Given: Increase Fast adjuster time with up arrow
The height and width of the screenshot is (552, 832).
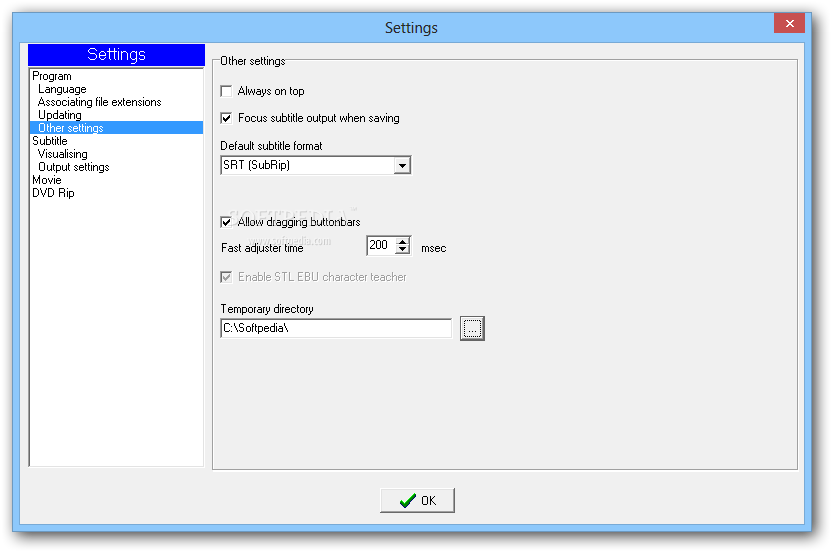Looking at the screenshot, I should pyautogui.click(x=403, y=241).
